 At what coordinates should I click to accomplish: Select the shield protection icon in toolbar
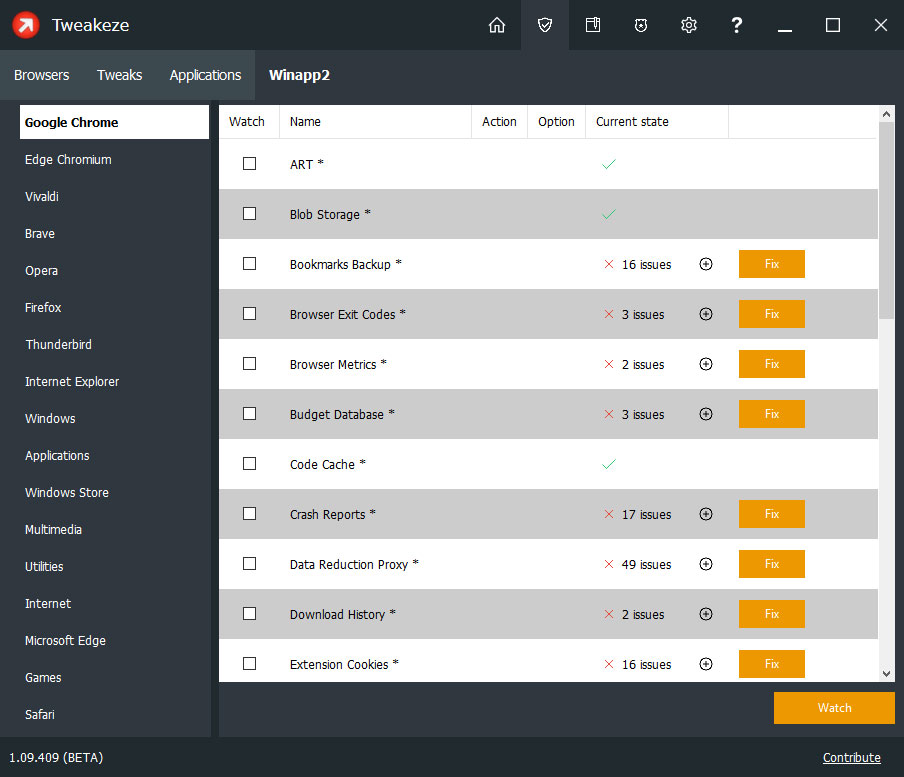coord(545,25)
